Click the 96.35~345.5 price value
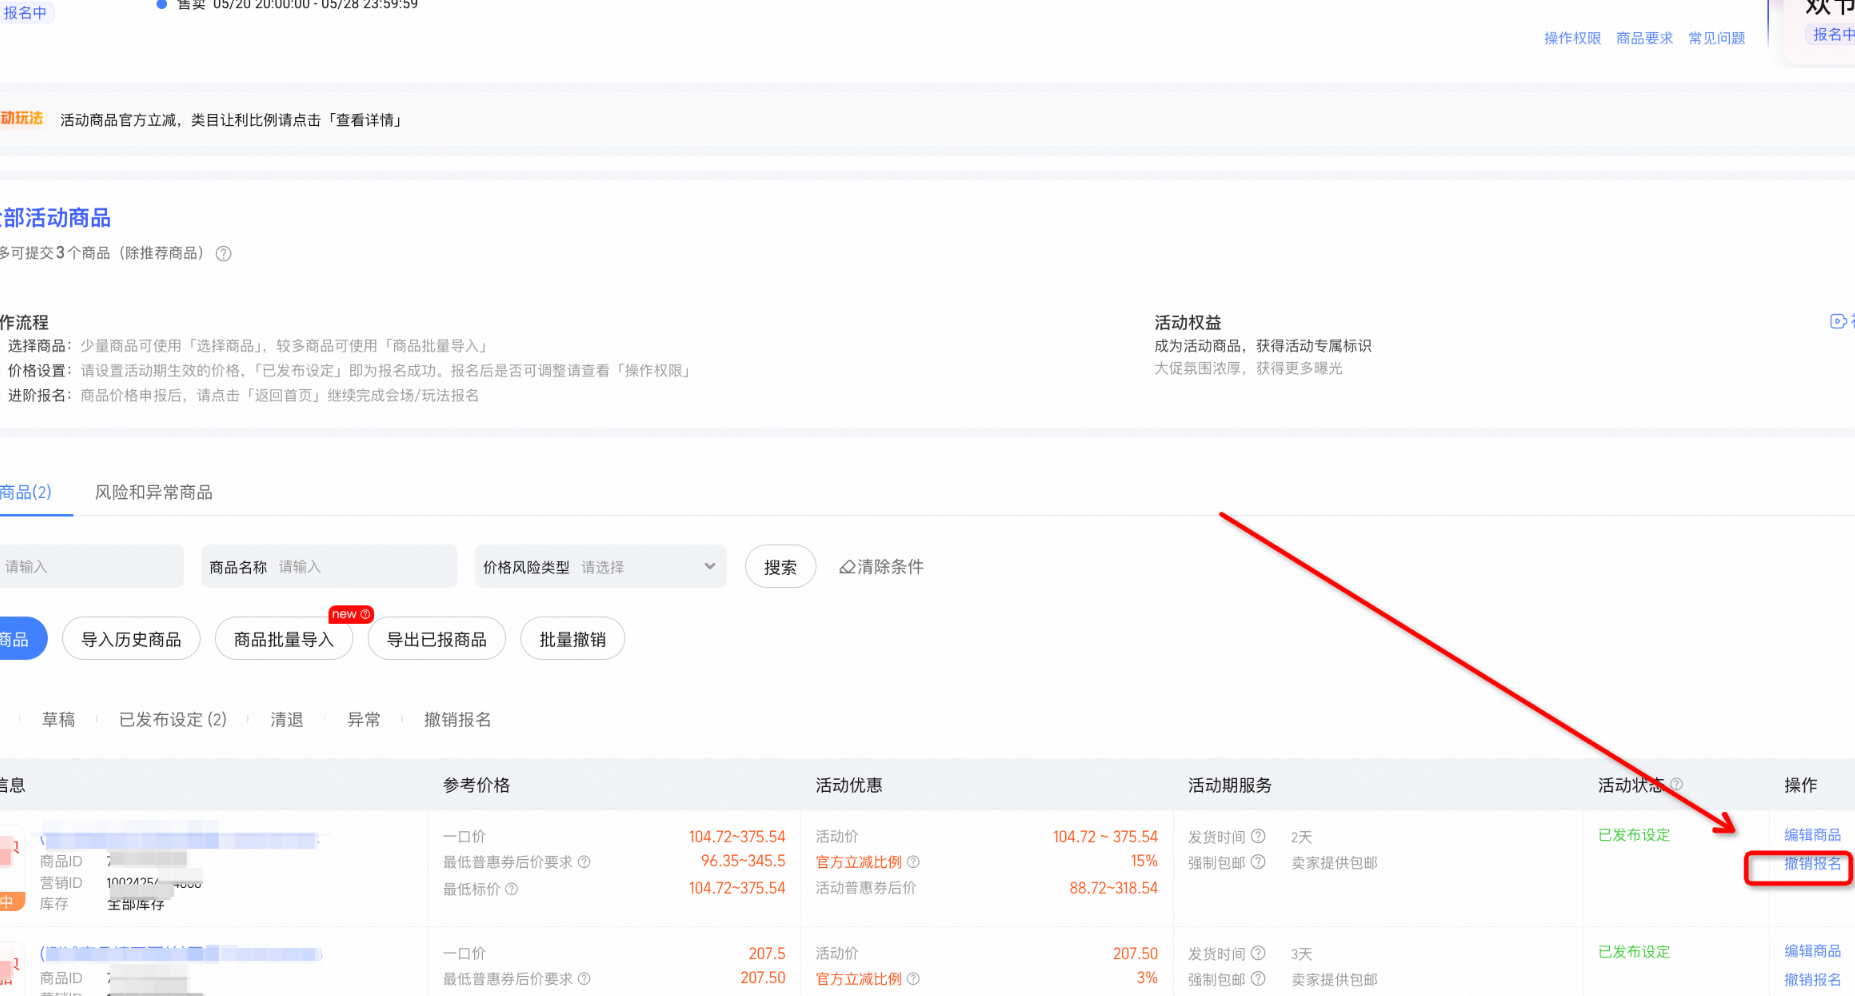 [x=743, y=861]
